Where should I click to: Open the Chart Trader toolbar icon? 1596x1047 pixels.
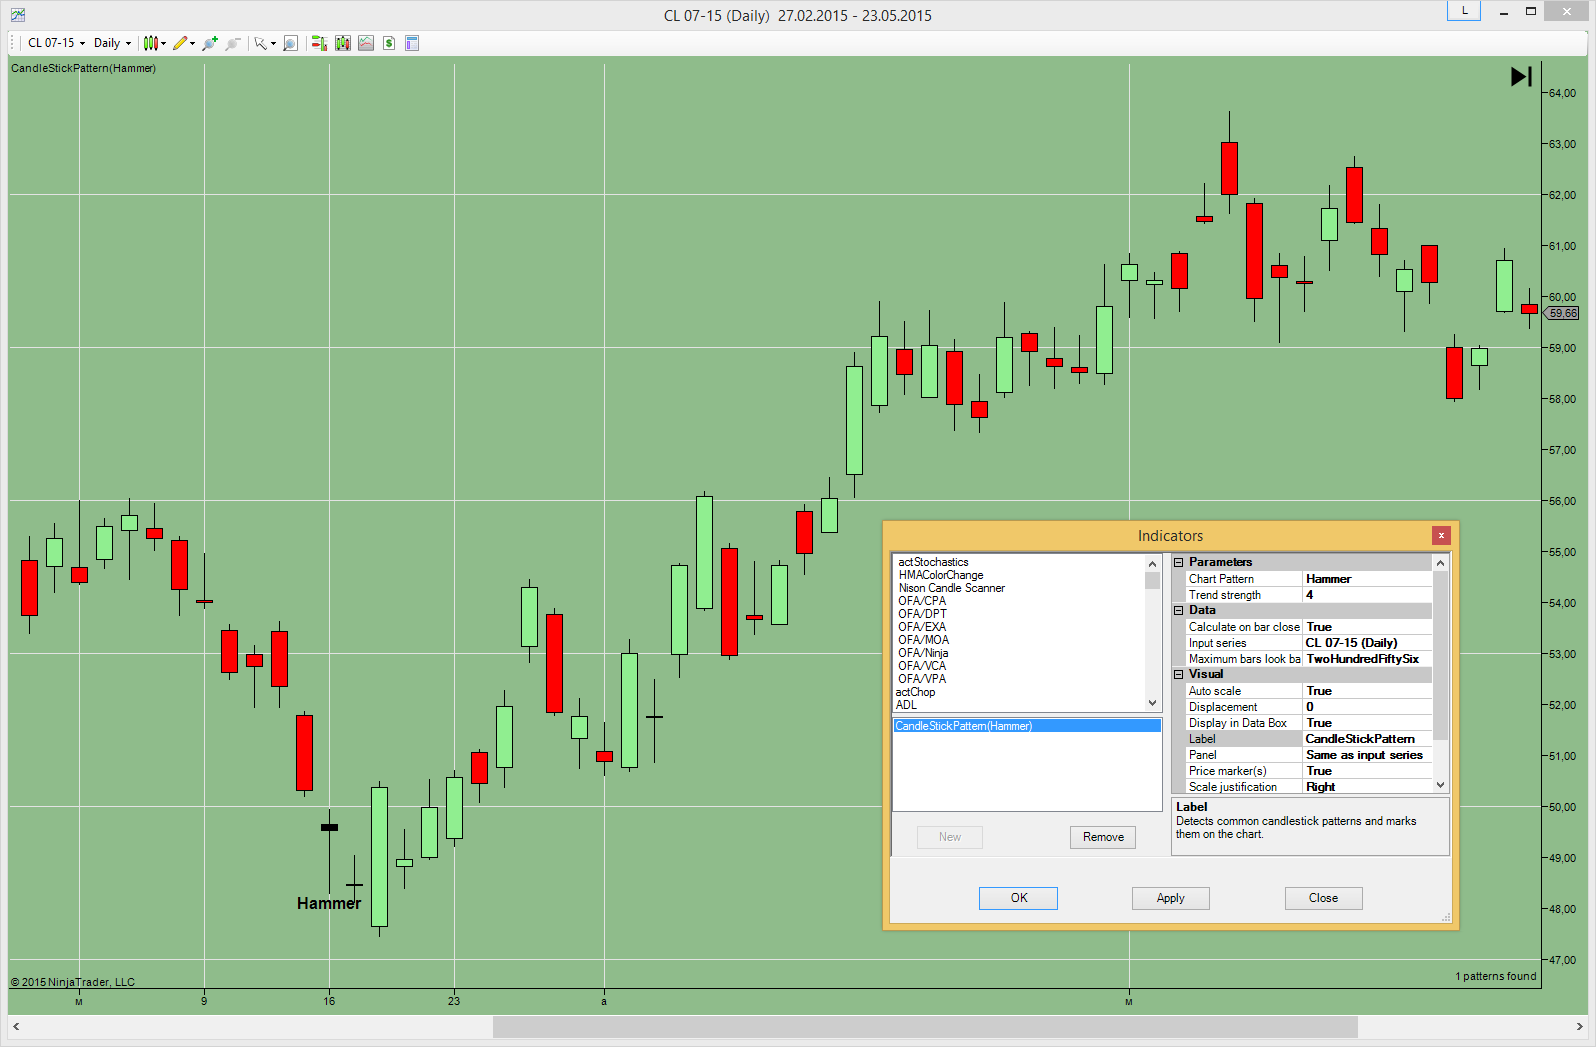pyautogui.click(x=319, y=43)
